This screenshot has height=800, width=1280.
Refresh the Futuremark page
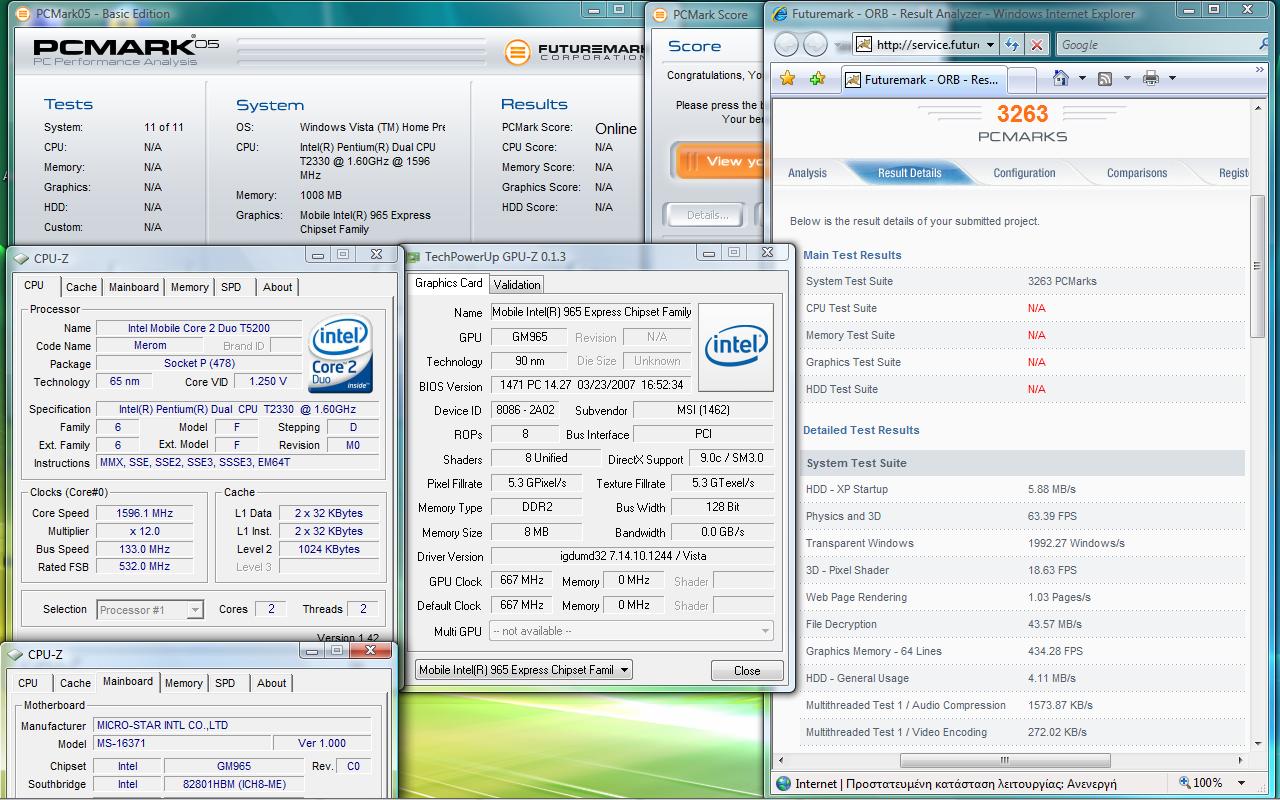(1012, 45)
